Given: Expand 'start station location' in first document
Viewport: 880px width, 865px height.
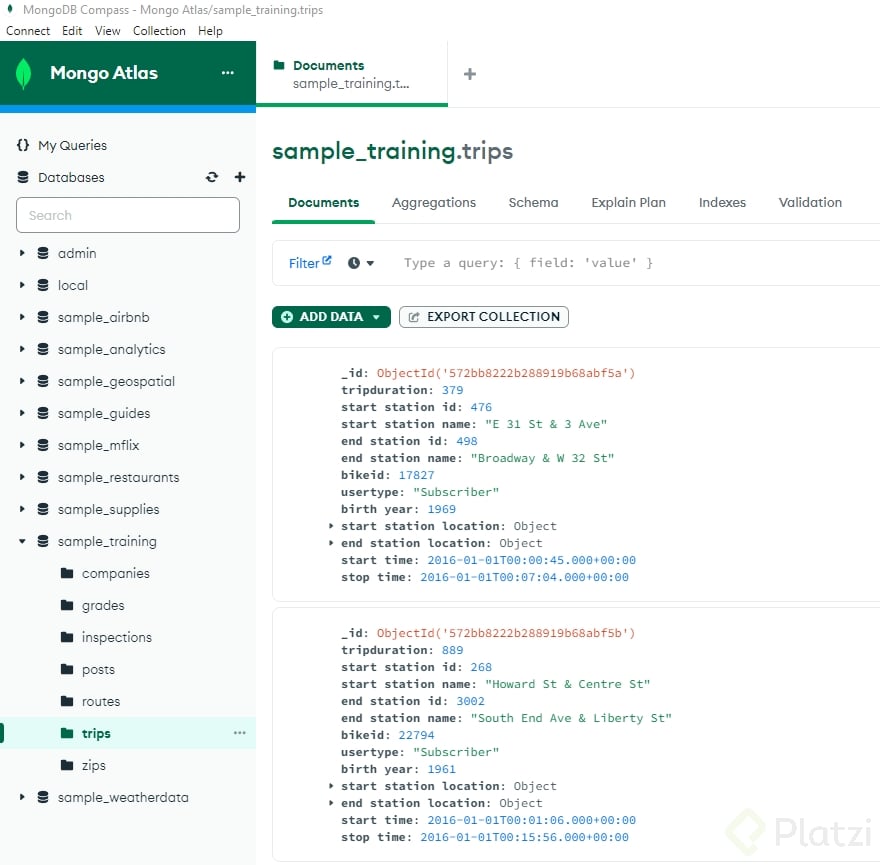Looking at the screenshot, I should (332, 526).
